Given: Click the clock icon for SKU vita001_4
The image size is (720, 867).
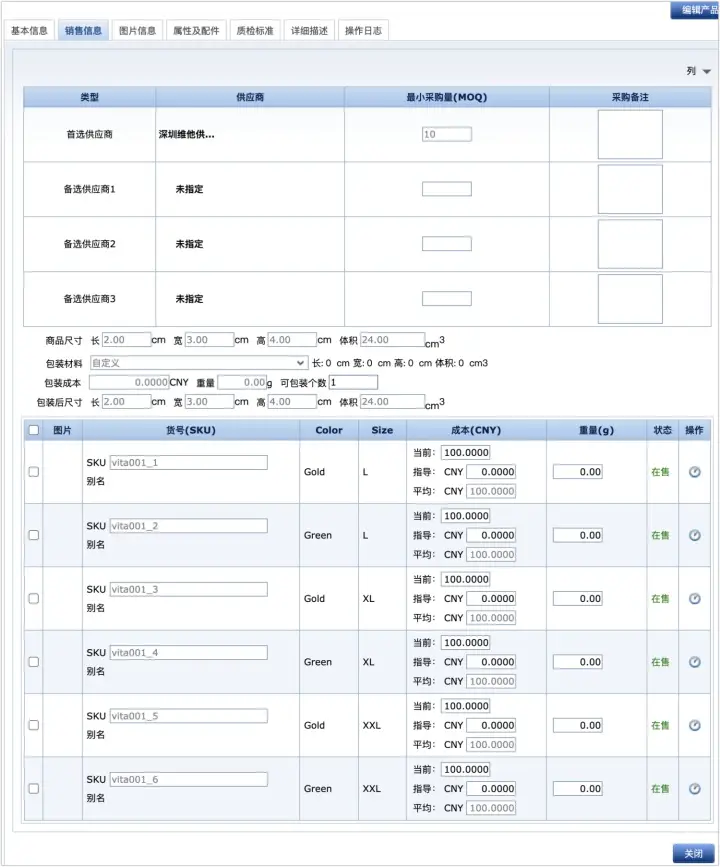Looking at the screenshot, I should pyautogui.click(x=695, y=662).
